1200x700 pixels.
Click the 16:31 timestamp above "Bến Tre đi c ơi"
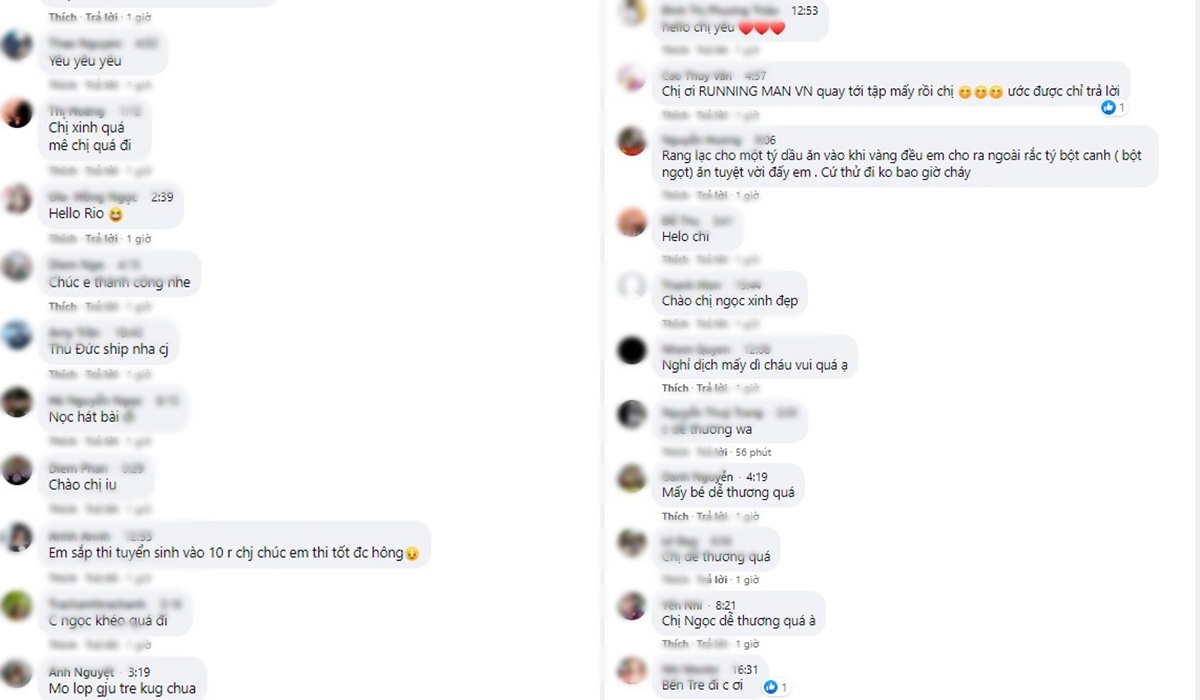pyautogui.click(x=746, y=669)
